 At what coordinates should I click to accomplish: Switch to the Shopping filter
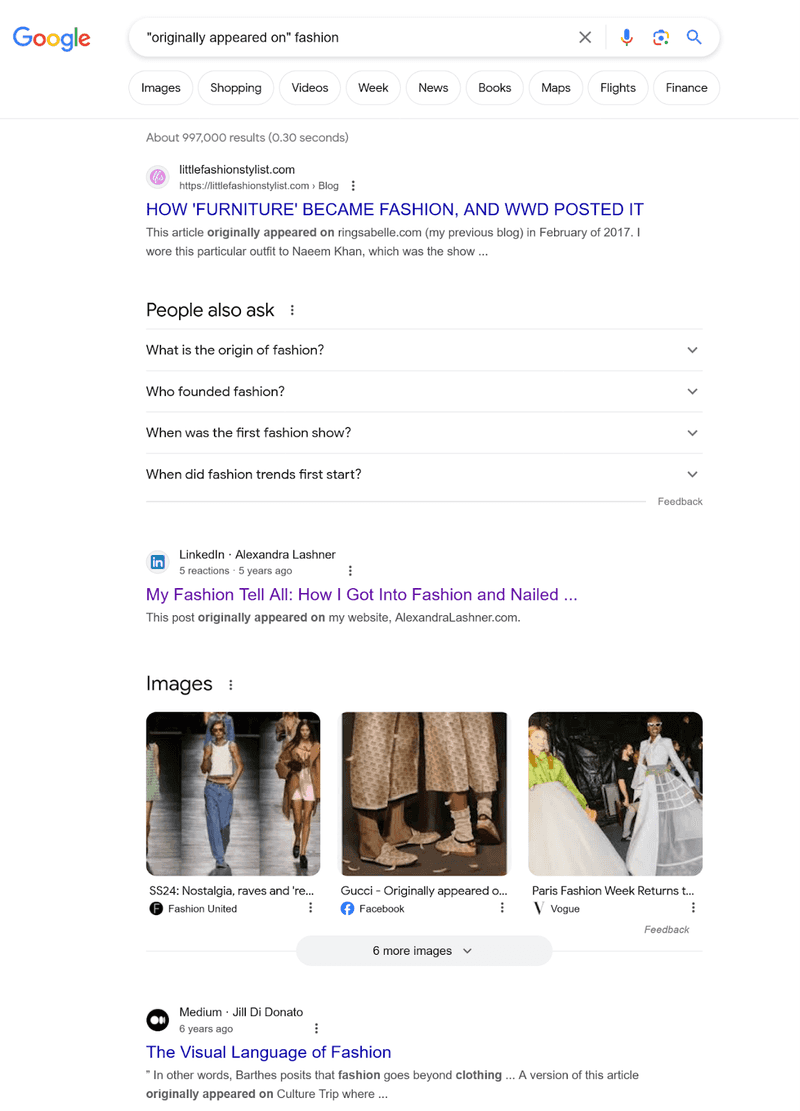[236, 88]
